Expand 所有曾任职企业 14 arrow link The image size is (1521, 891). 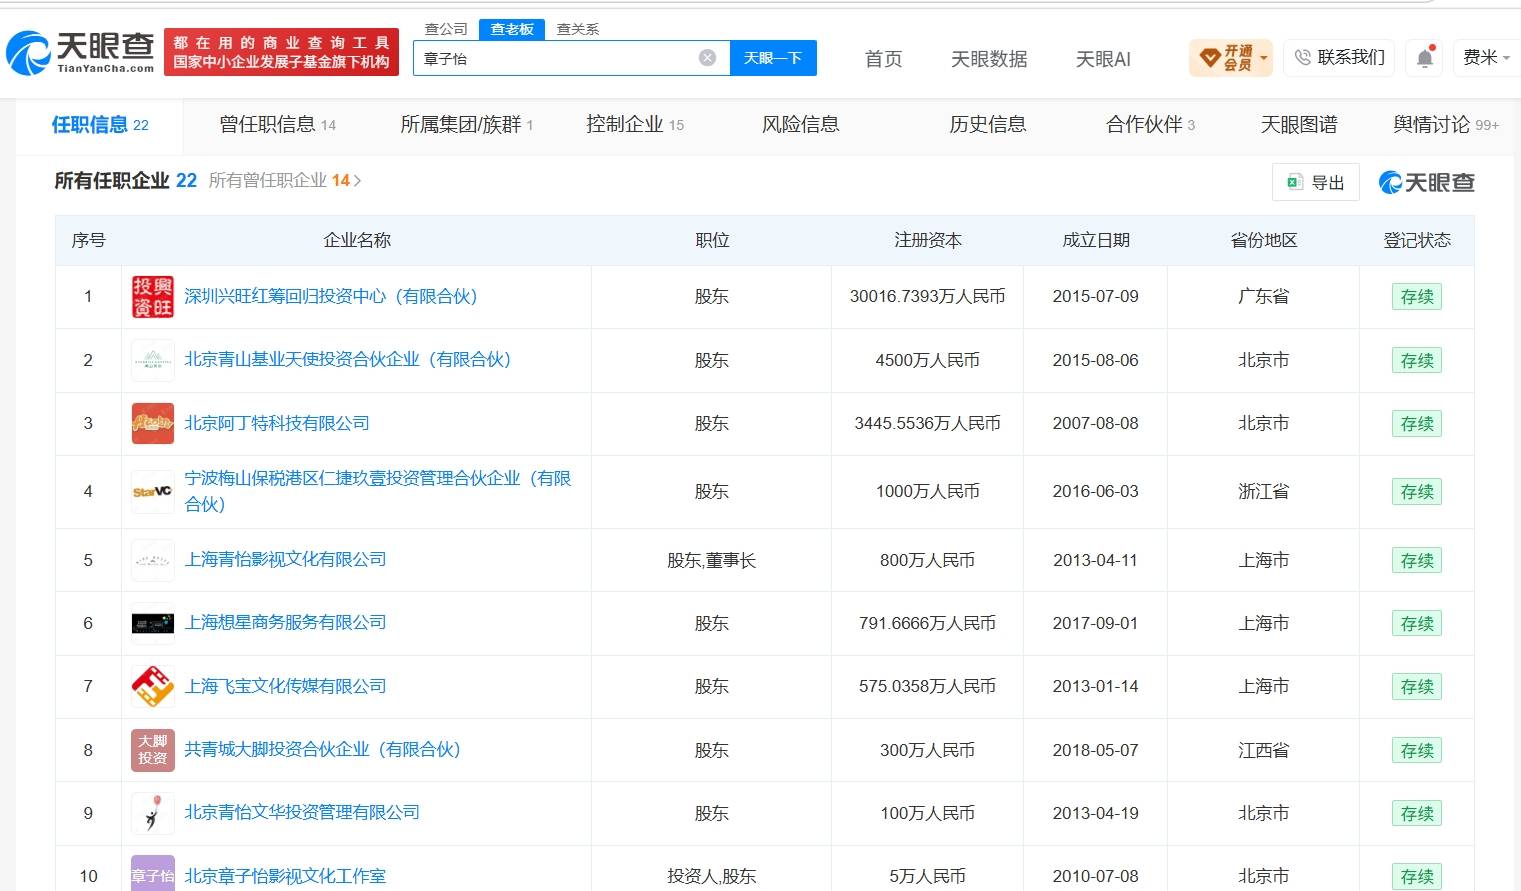point(285,180)
